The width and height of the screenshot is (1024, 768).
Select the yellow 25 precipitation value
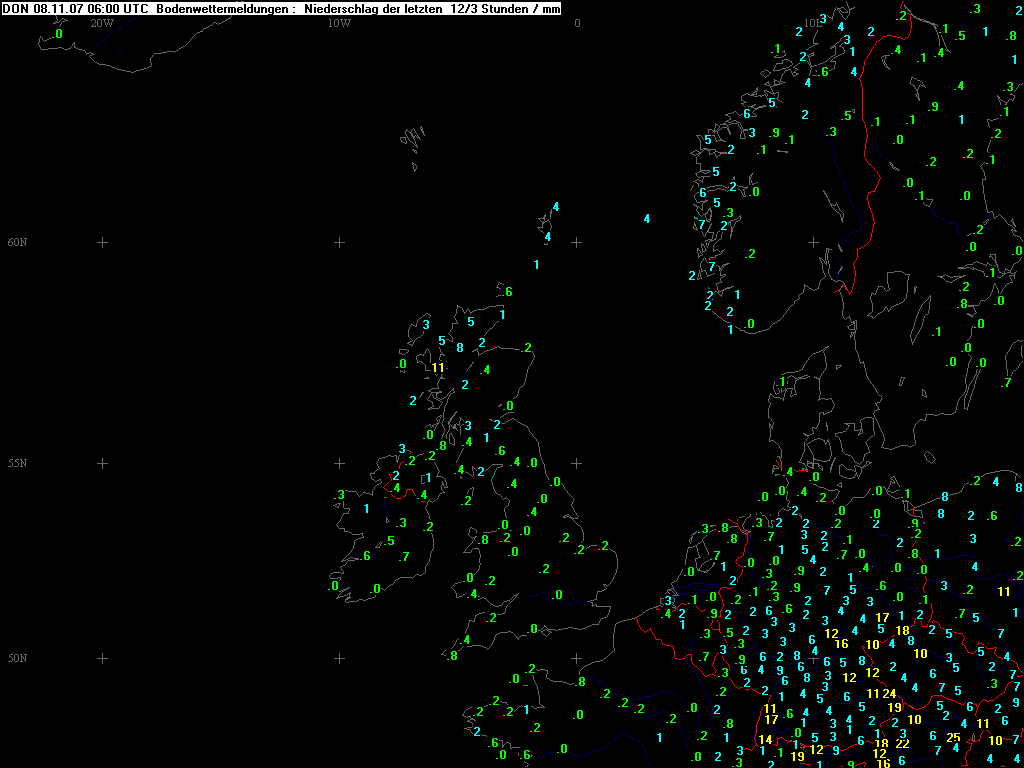pos(953,738)
